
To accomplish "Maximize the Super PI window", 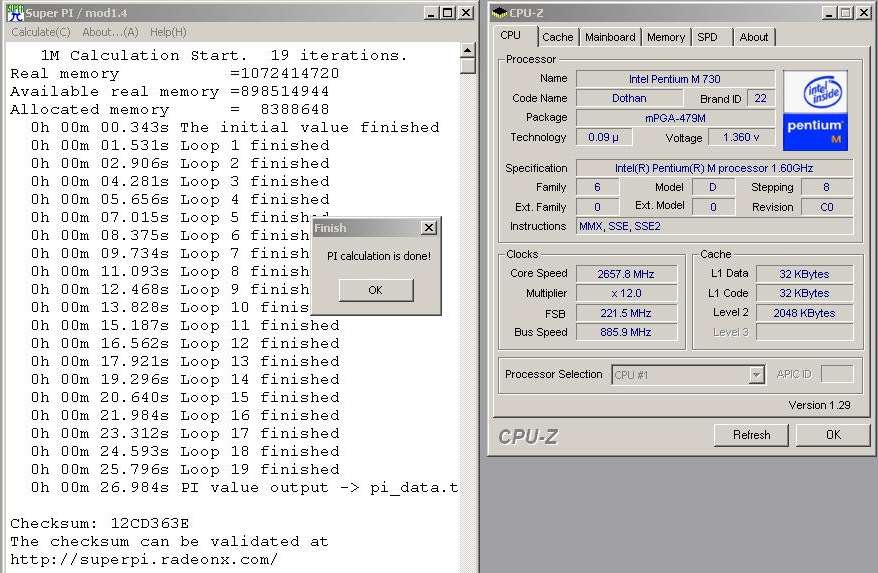I will tap(448, 12).
